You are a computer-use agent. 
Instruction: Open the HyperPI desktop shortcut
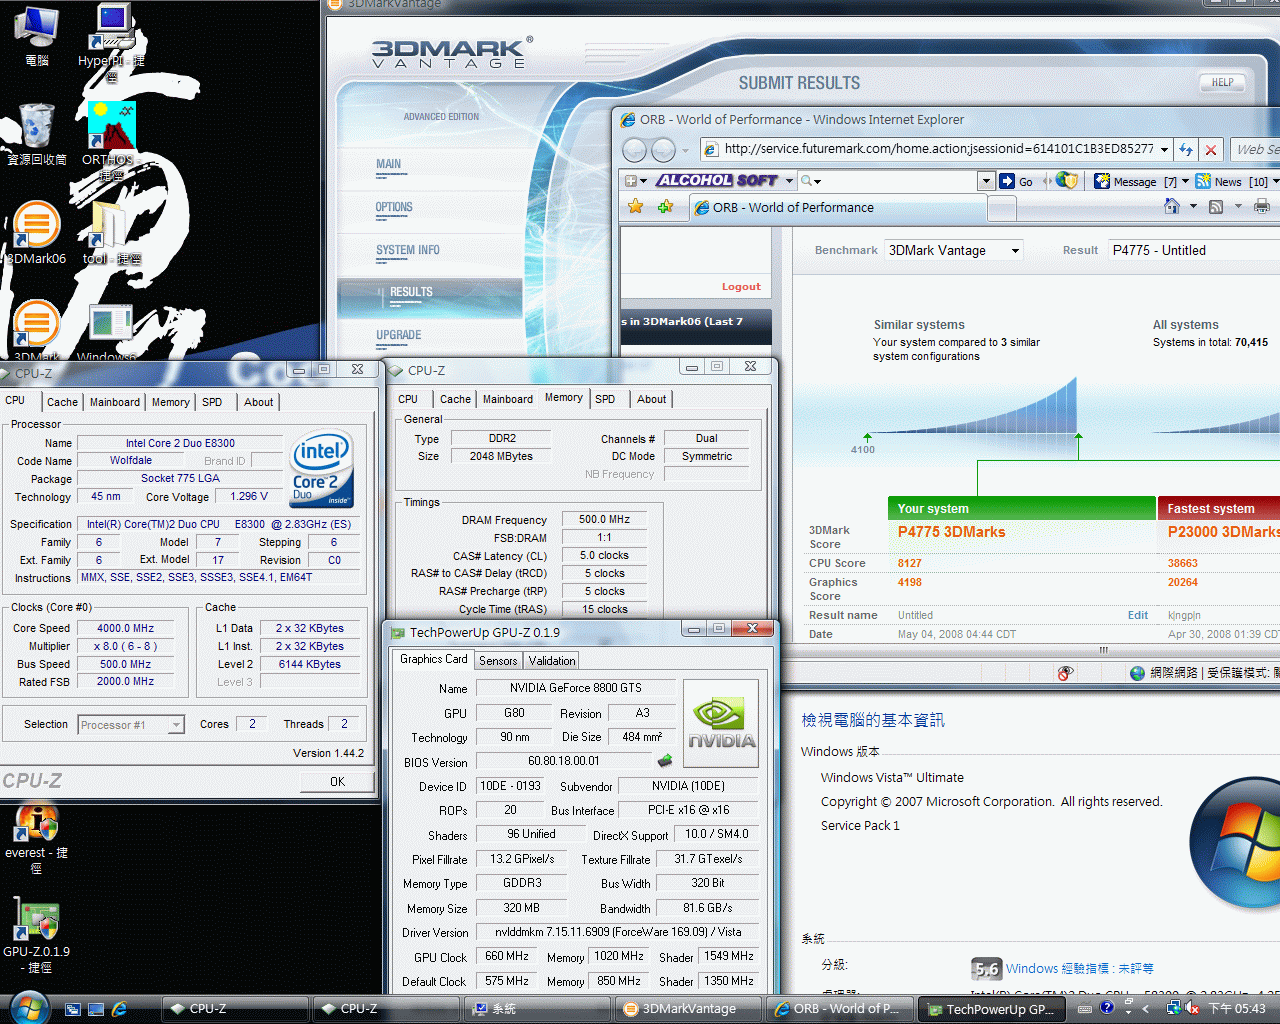pyautogui.click(x=112, y=42)
